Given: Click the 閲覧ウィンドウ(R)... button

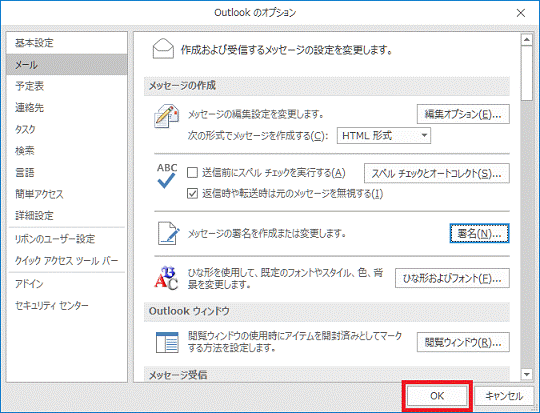Looking at the screenshot, I should click(463, 342).
